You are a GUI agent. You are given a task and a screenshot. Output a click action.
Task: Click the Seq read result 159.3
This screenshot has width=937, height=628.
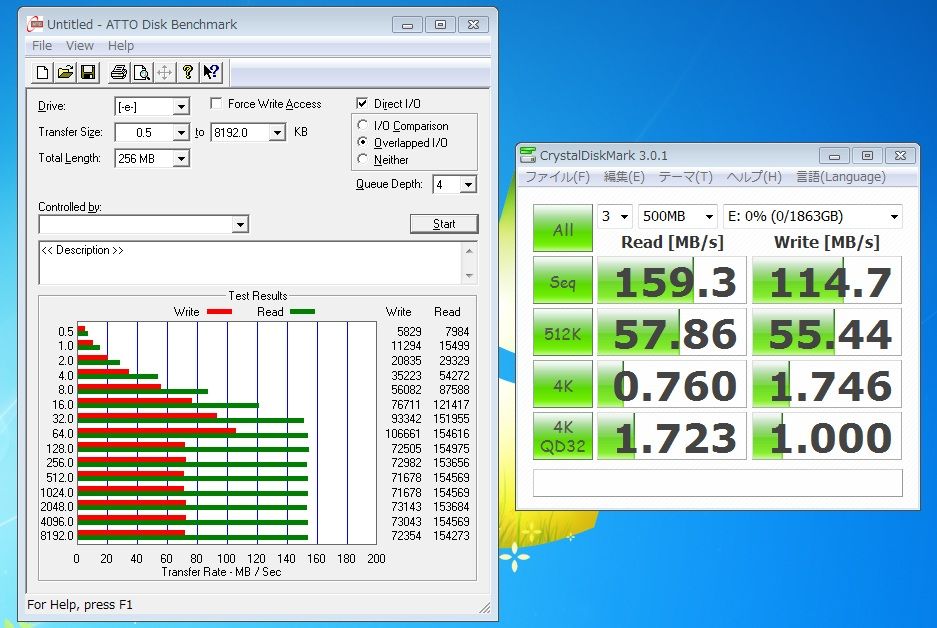coord(672,281)
